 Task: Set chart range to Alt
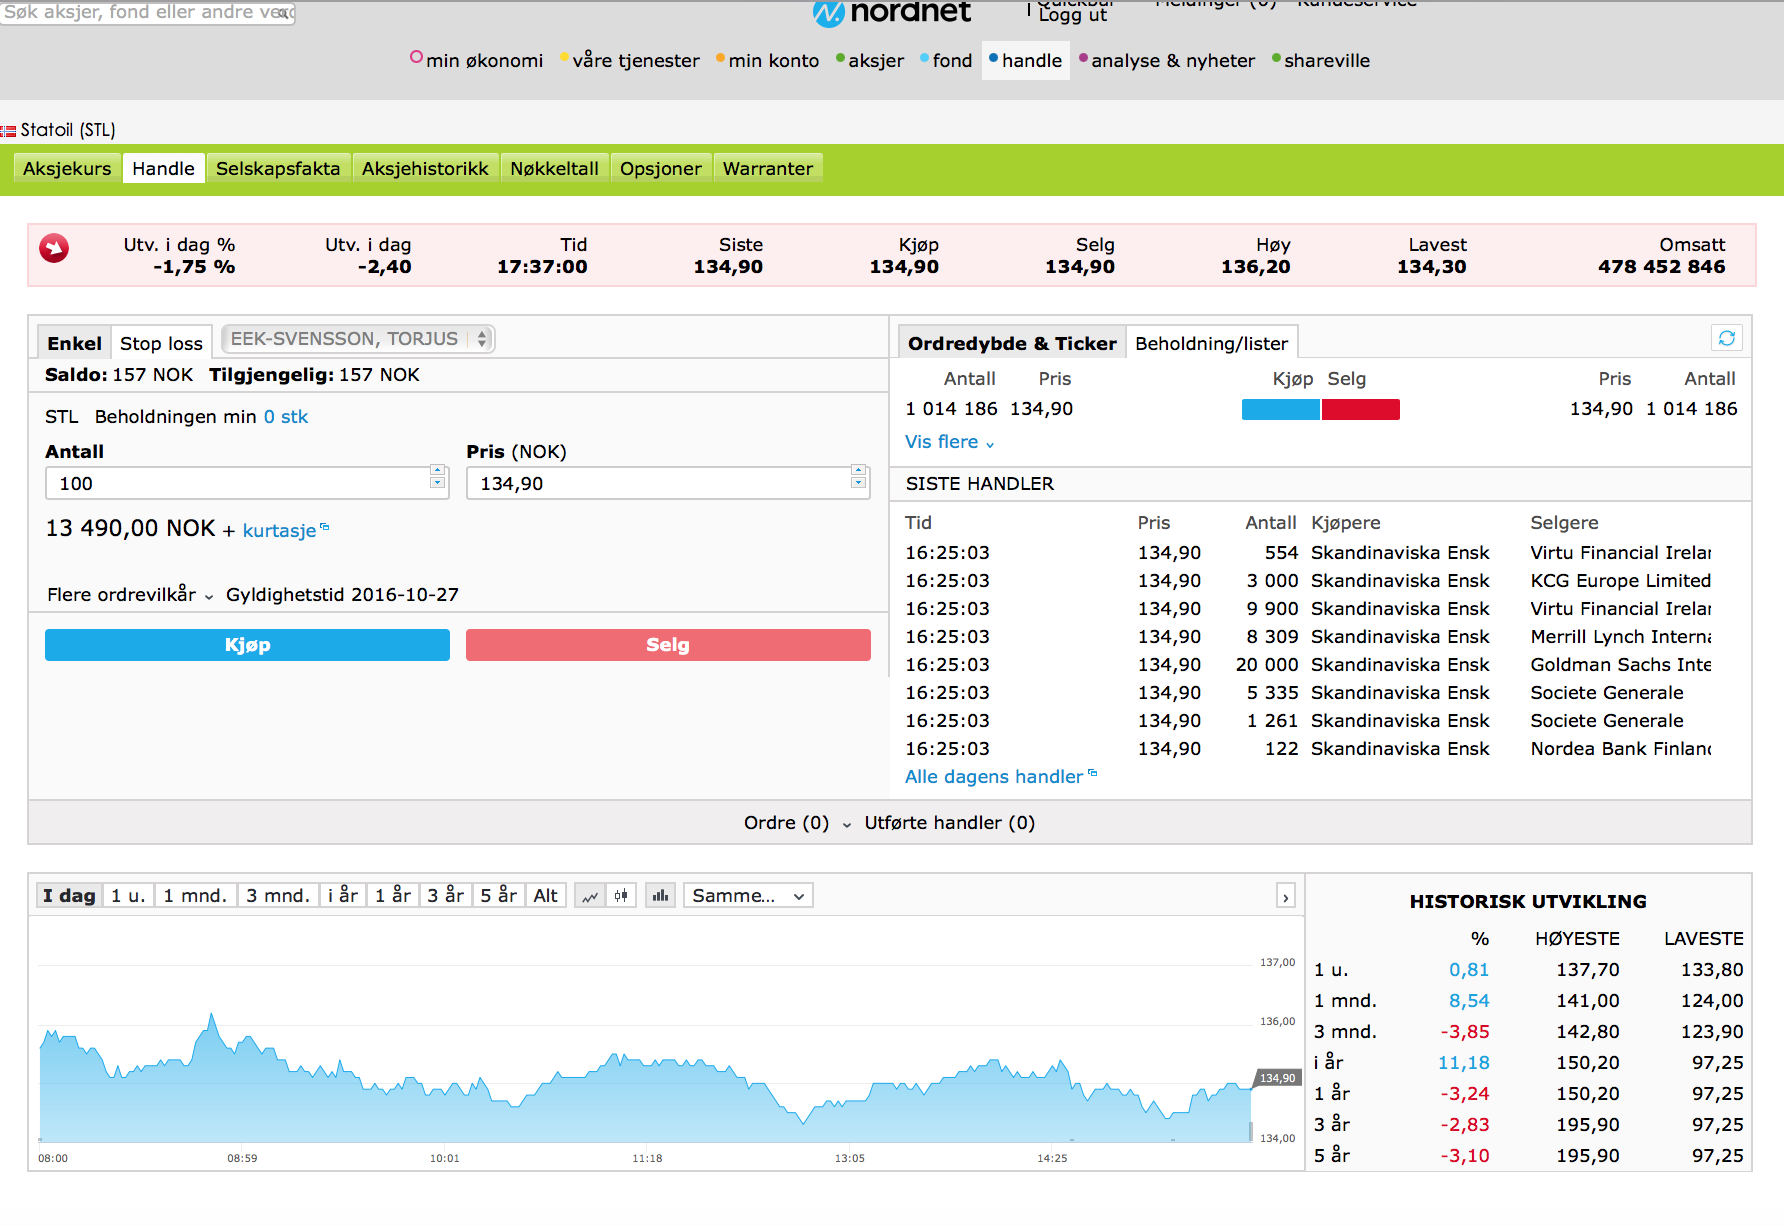click(546, 896)
